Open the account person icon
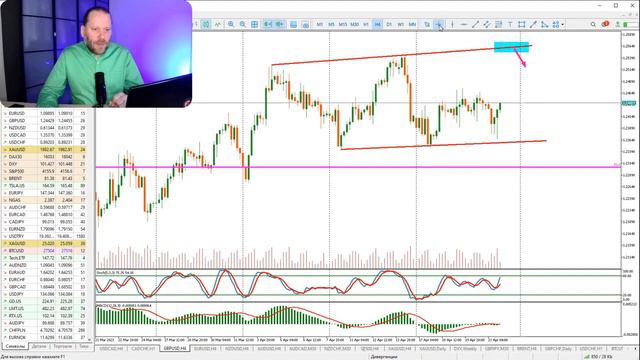640x360 pixels. pyautogui.click(x=618, y=24)
